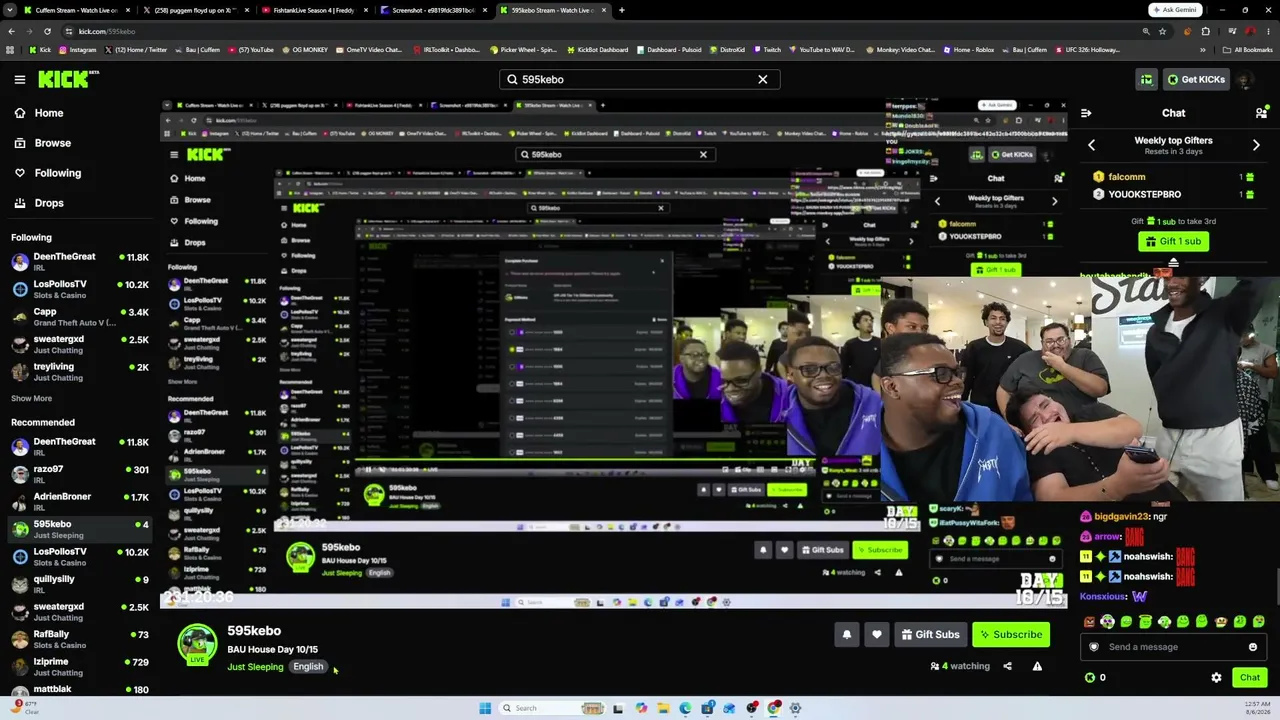
Task: Open the All Bookmarks folder
Action: pos(1248,49)
